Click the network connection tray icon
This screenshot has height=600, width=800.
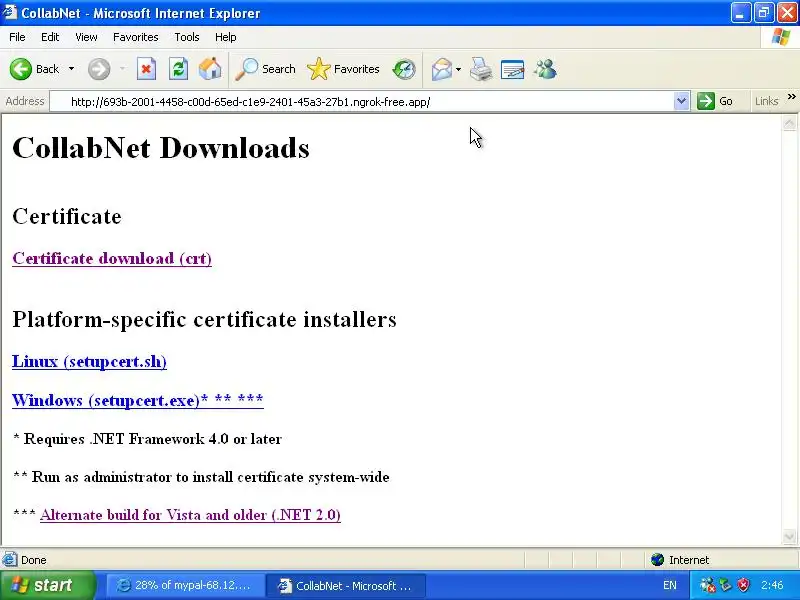(x=726, y=585)
